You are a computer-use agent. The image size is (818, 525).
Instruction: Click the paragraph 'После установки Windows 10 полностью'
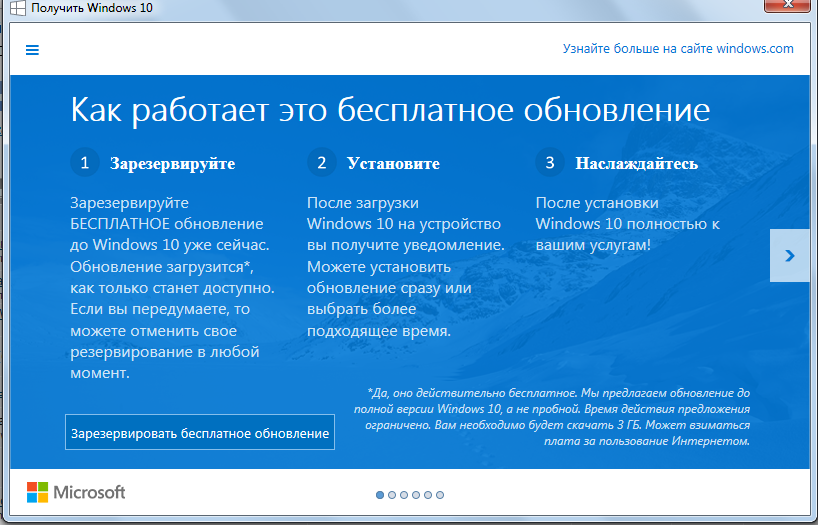point(628,224)
